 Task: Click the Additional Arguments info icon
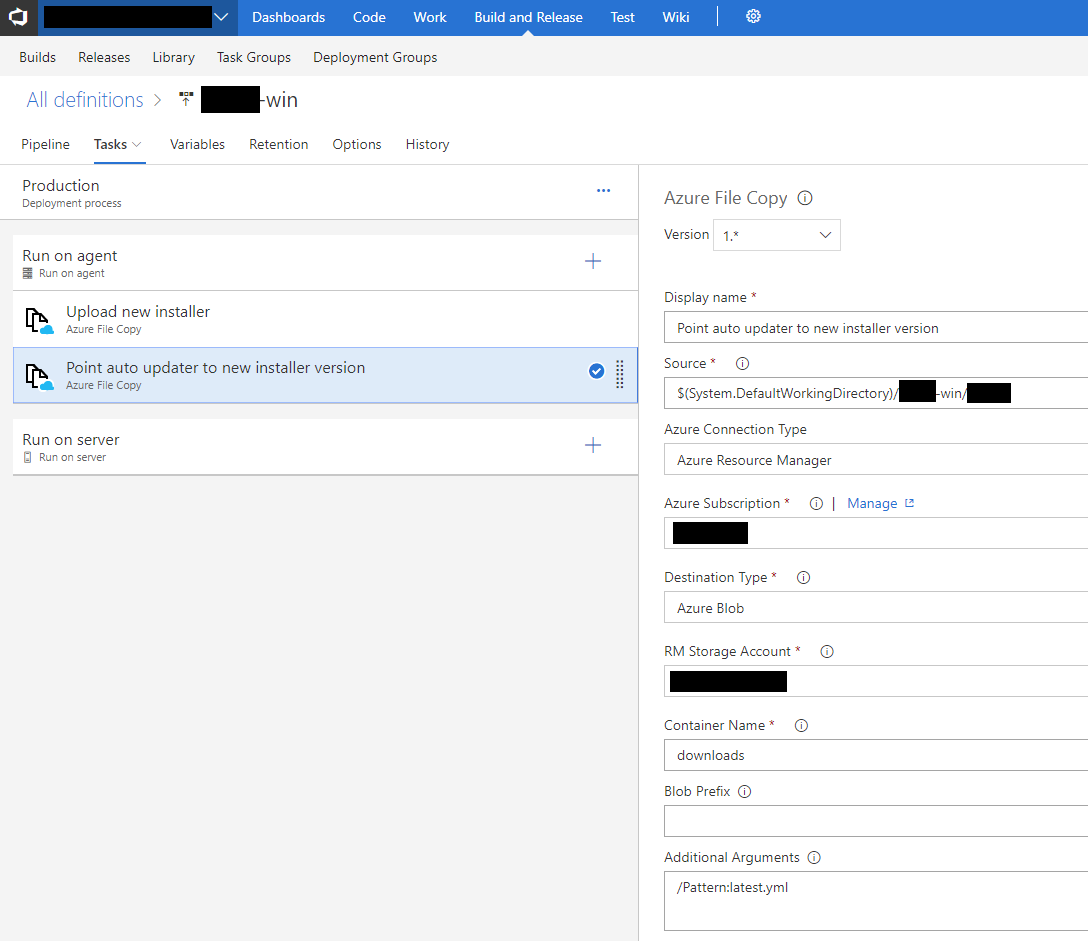coord(814,858)
